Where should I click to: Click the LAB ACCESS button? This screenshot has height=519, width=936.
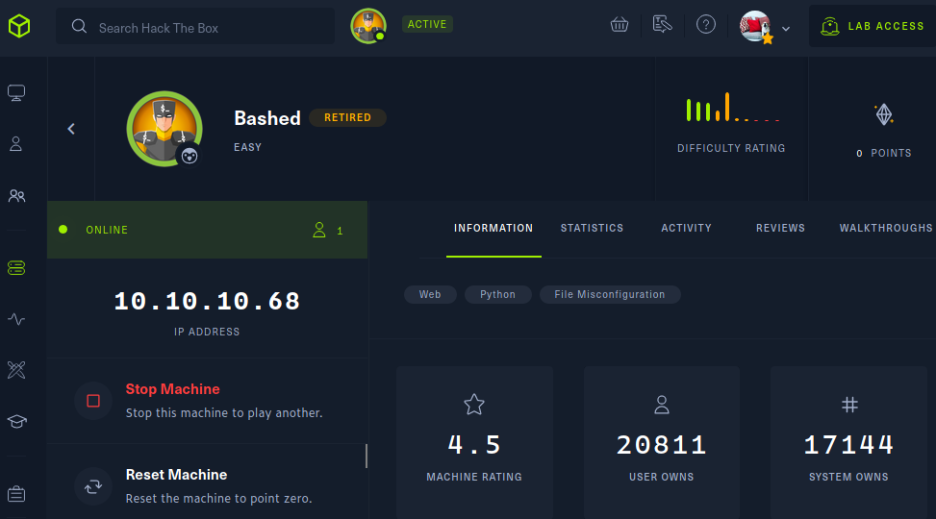point(872,26)
